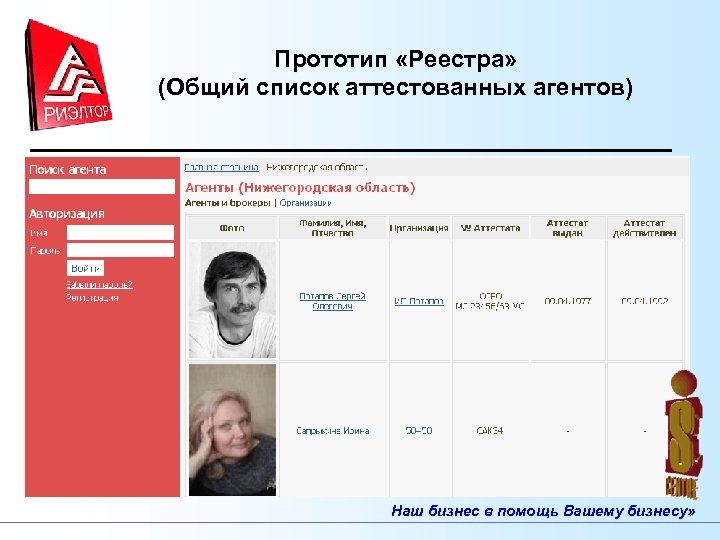Click first row attestate number cell

click(x=490, y=301)
